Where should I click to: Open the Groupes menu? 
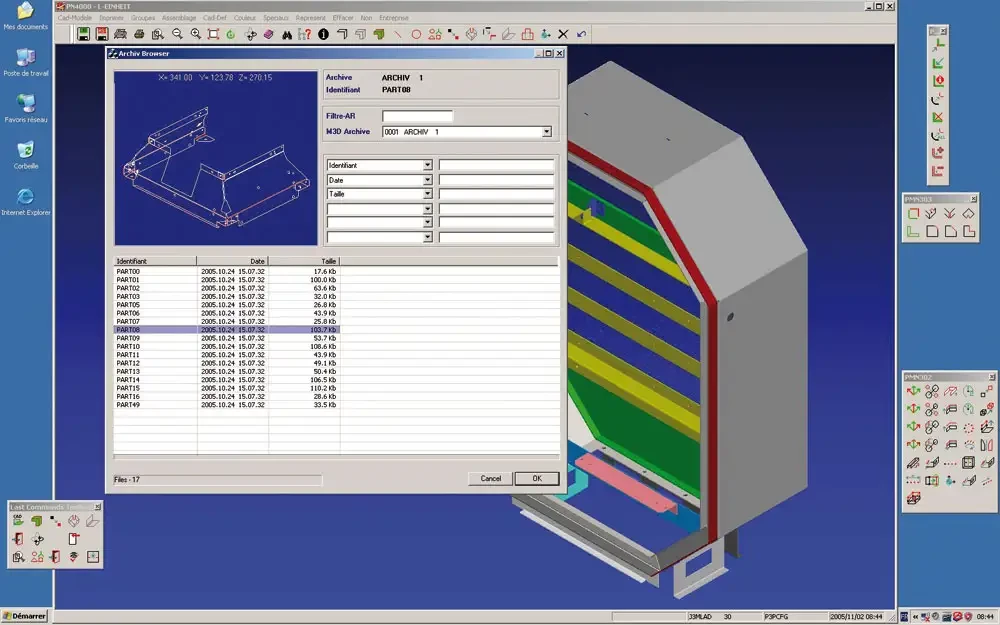point(143,18)
